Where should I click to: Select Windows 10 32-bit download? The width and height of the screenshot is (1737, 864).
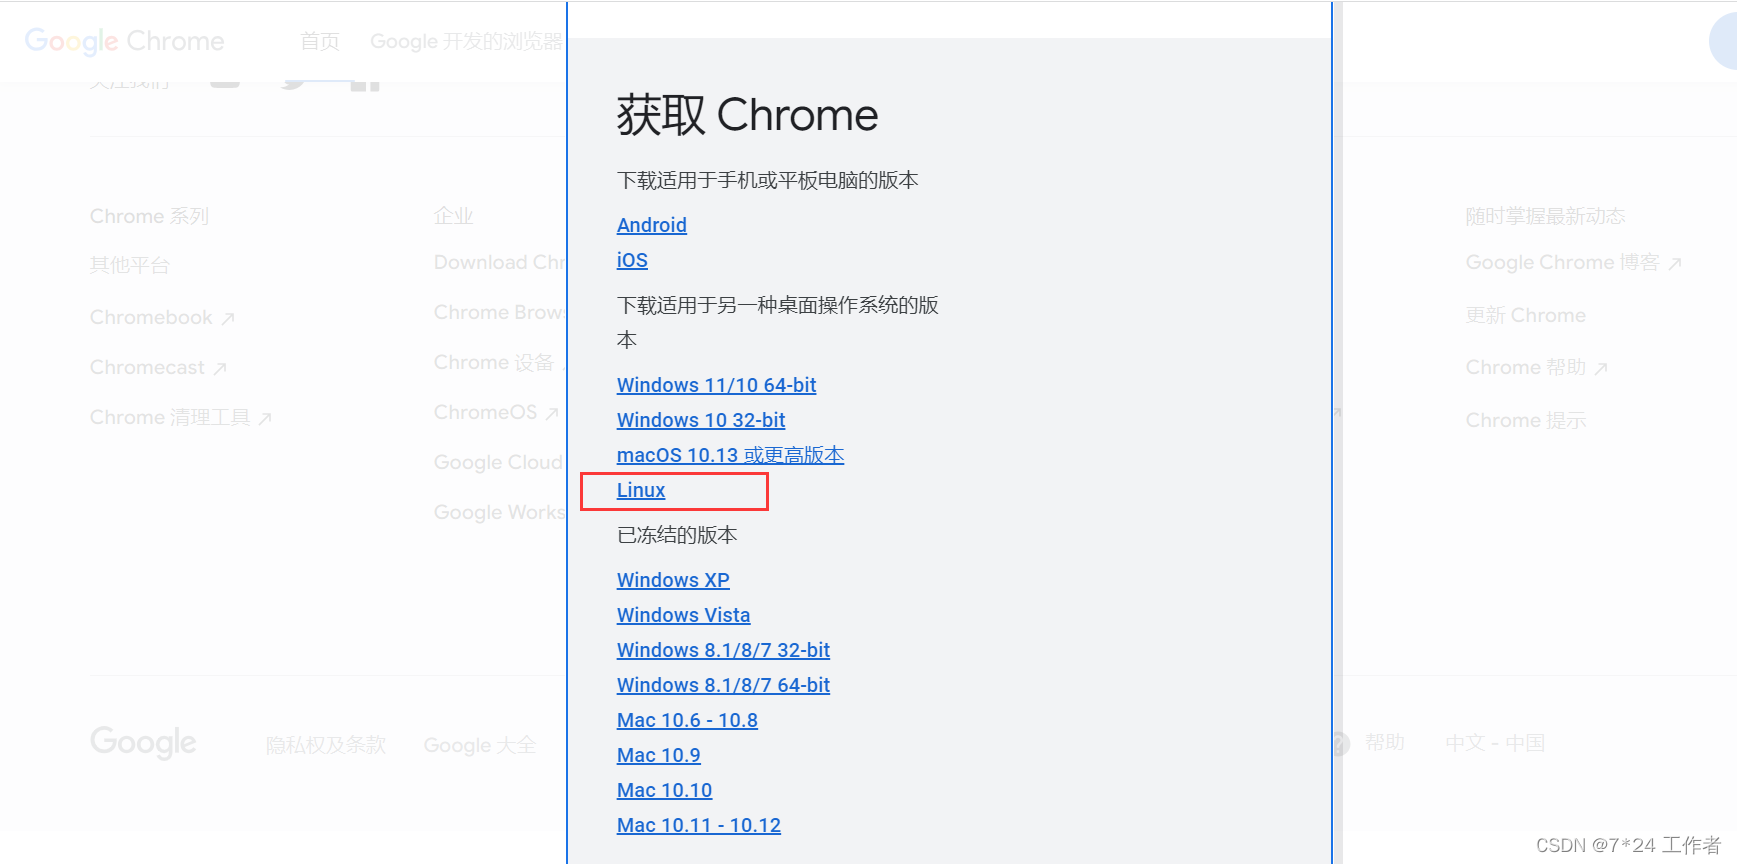click(701, 420)
